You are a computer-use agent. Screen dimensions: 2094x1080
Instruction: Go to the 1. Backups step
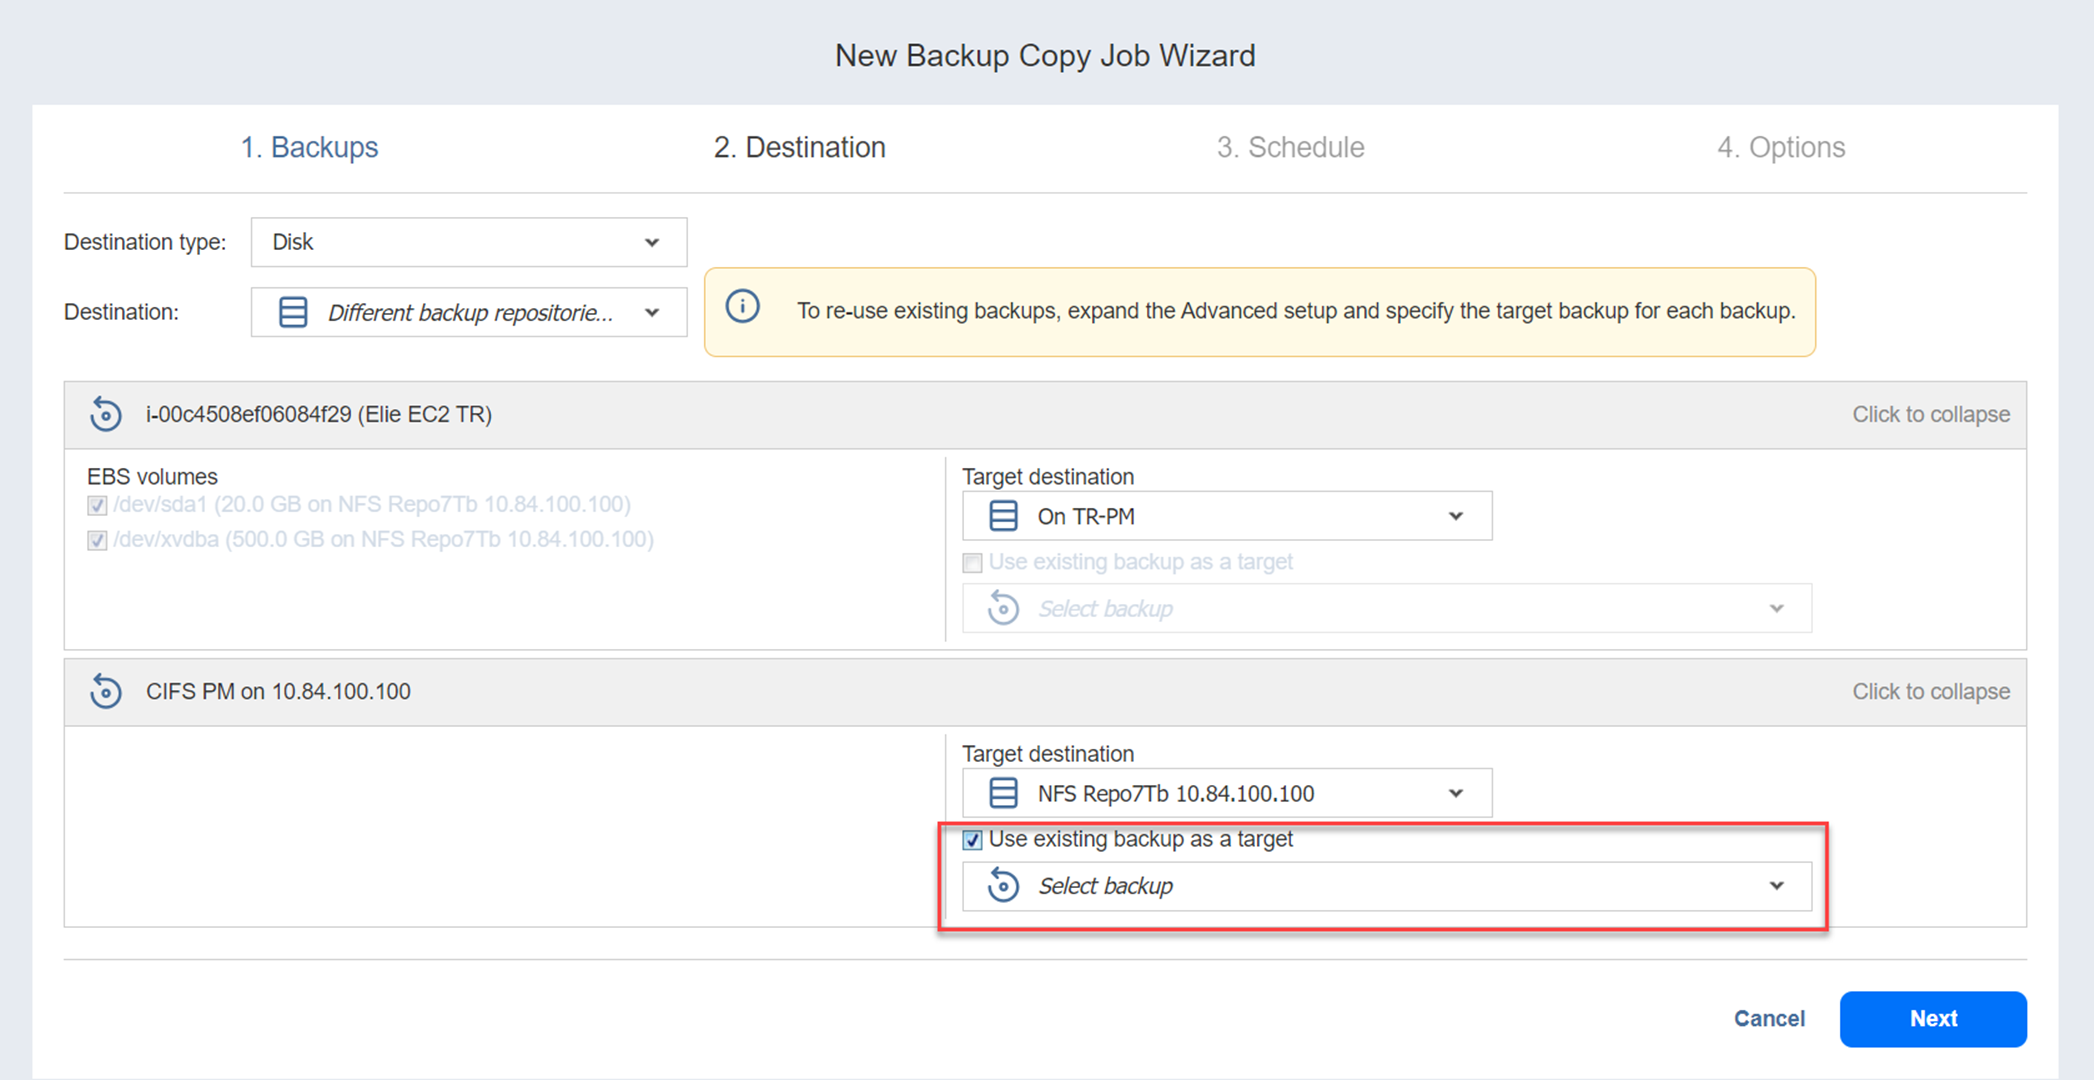[x=309, y=147]
